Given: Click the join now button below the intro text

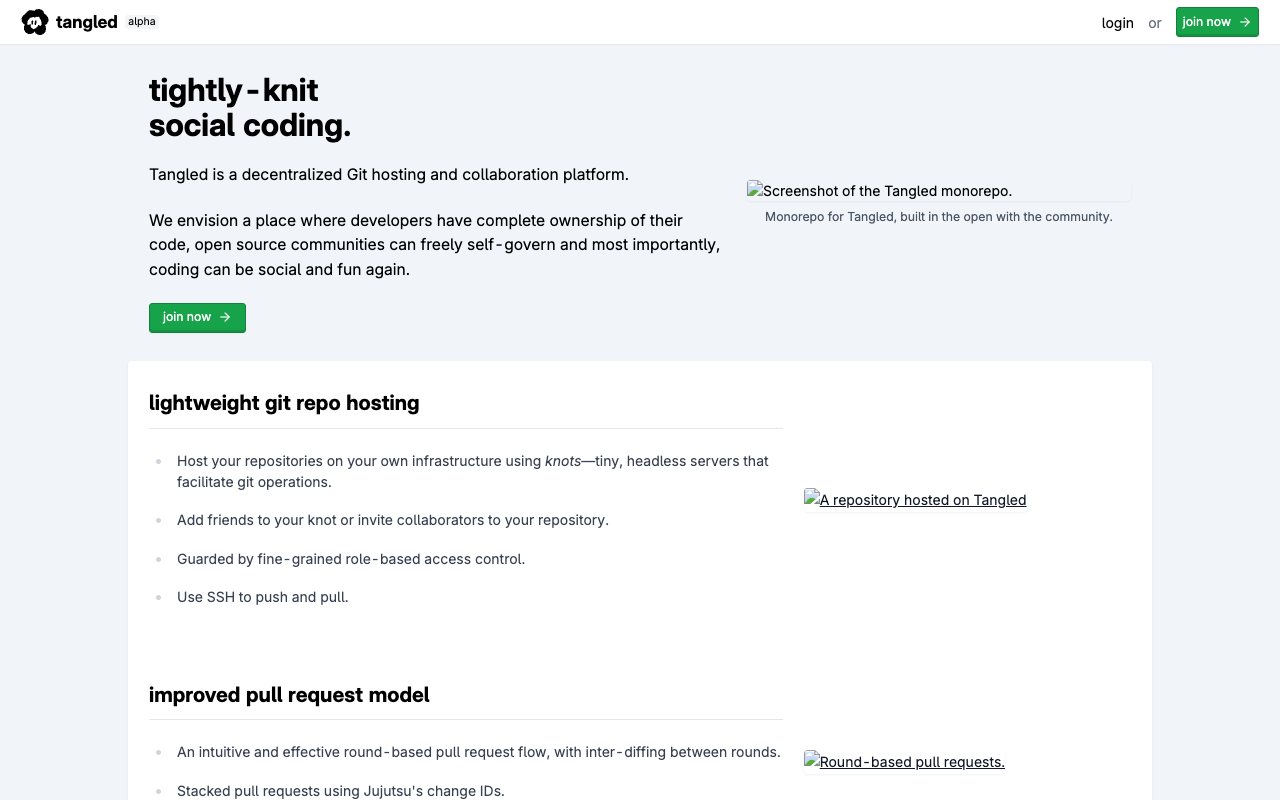Looking at the screenshot, I should (x=197, y=317).
